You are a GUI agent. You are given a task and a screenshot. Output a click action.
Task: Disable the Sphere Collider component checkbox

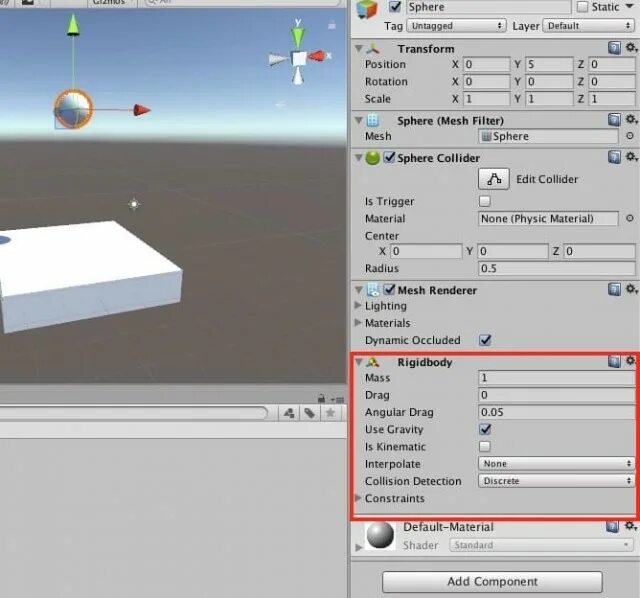tap(389, 158)
